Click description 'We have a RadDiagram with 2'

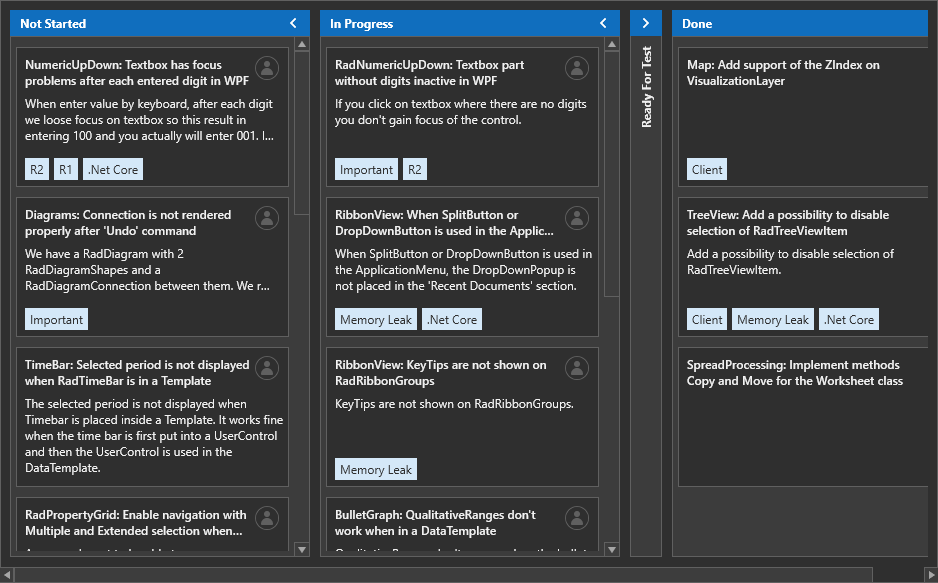147,270
